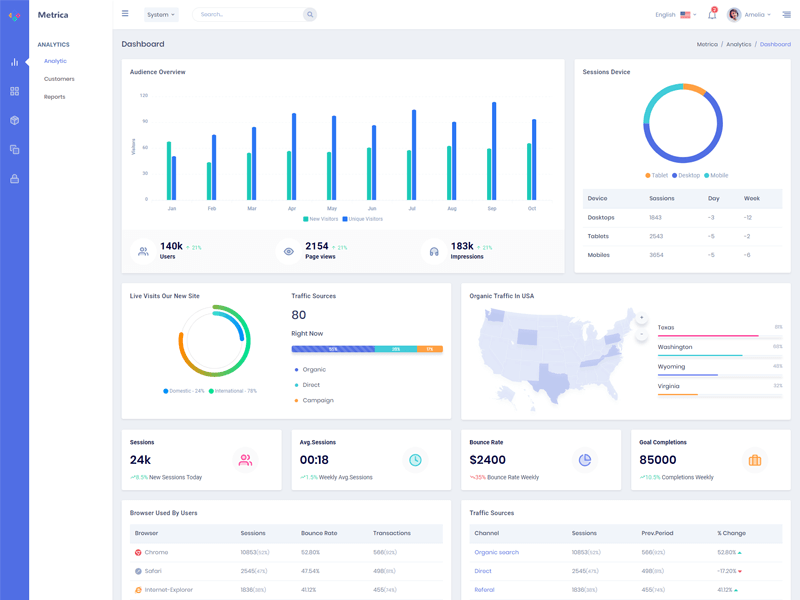
Task: Follow the Organic search channel link
Action: click(x=496, y=553)
